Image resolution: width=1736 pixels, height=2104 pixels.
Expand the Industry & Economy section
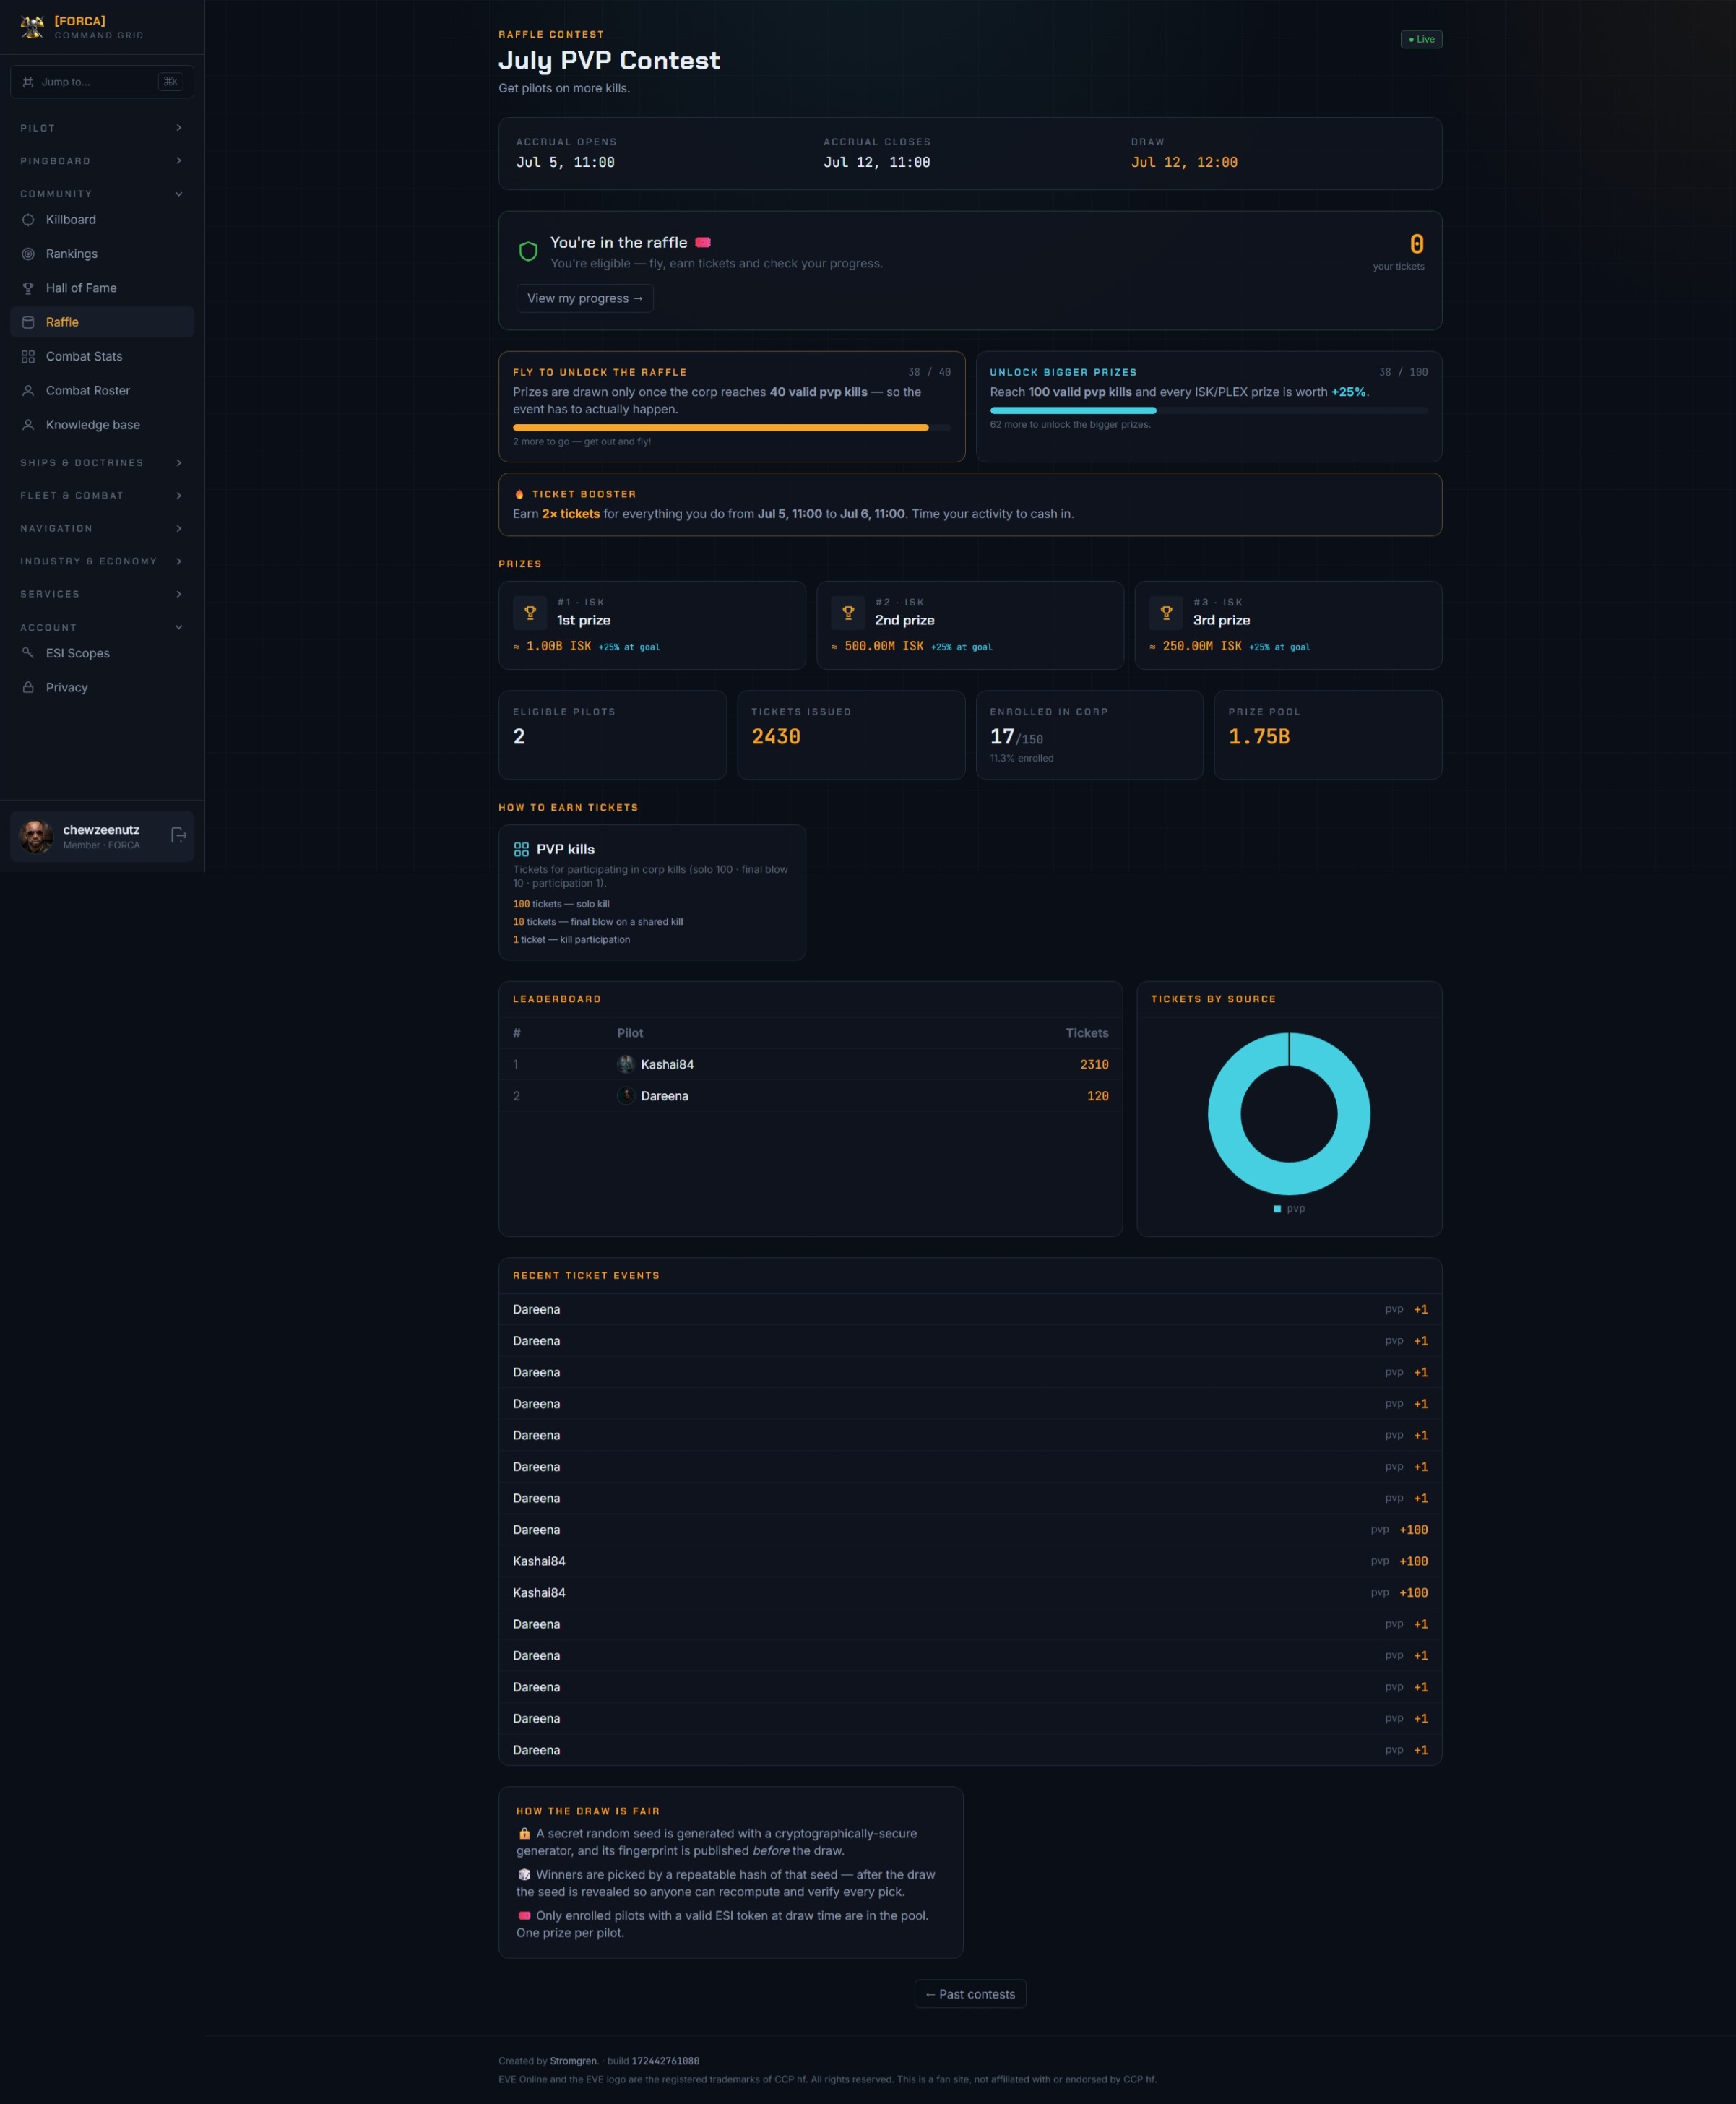[x=102, y=561]
